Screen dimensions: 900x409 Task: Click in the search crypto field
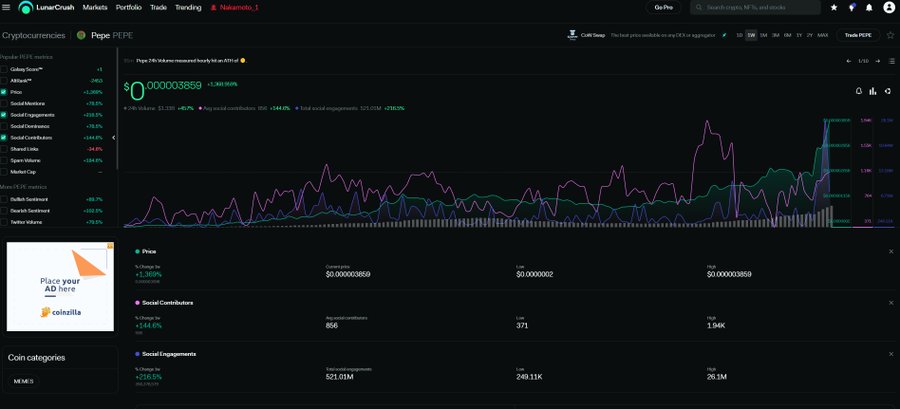tap(755, 7)
